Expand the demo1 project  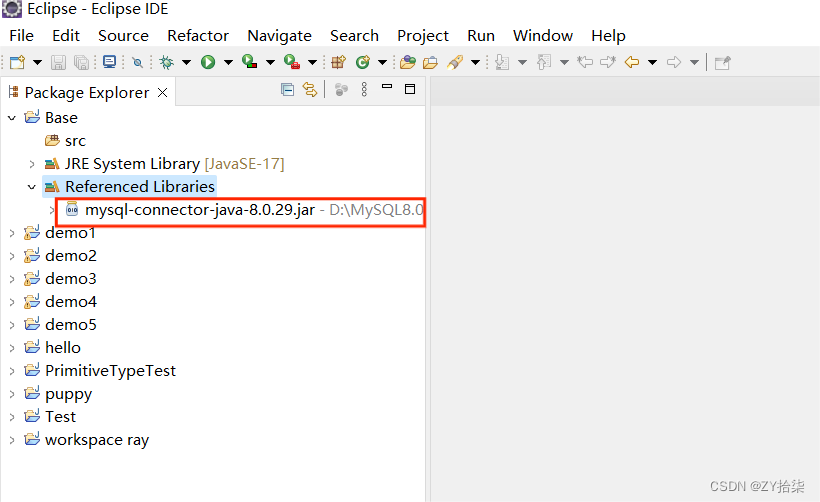[12, 233]
